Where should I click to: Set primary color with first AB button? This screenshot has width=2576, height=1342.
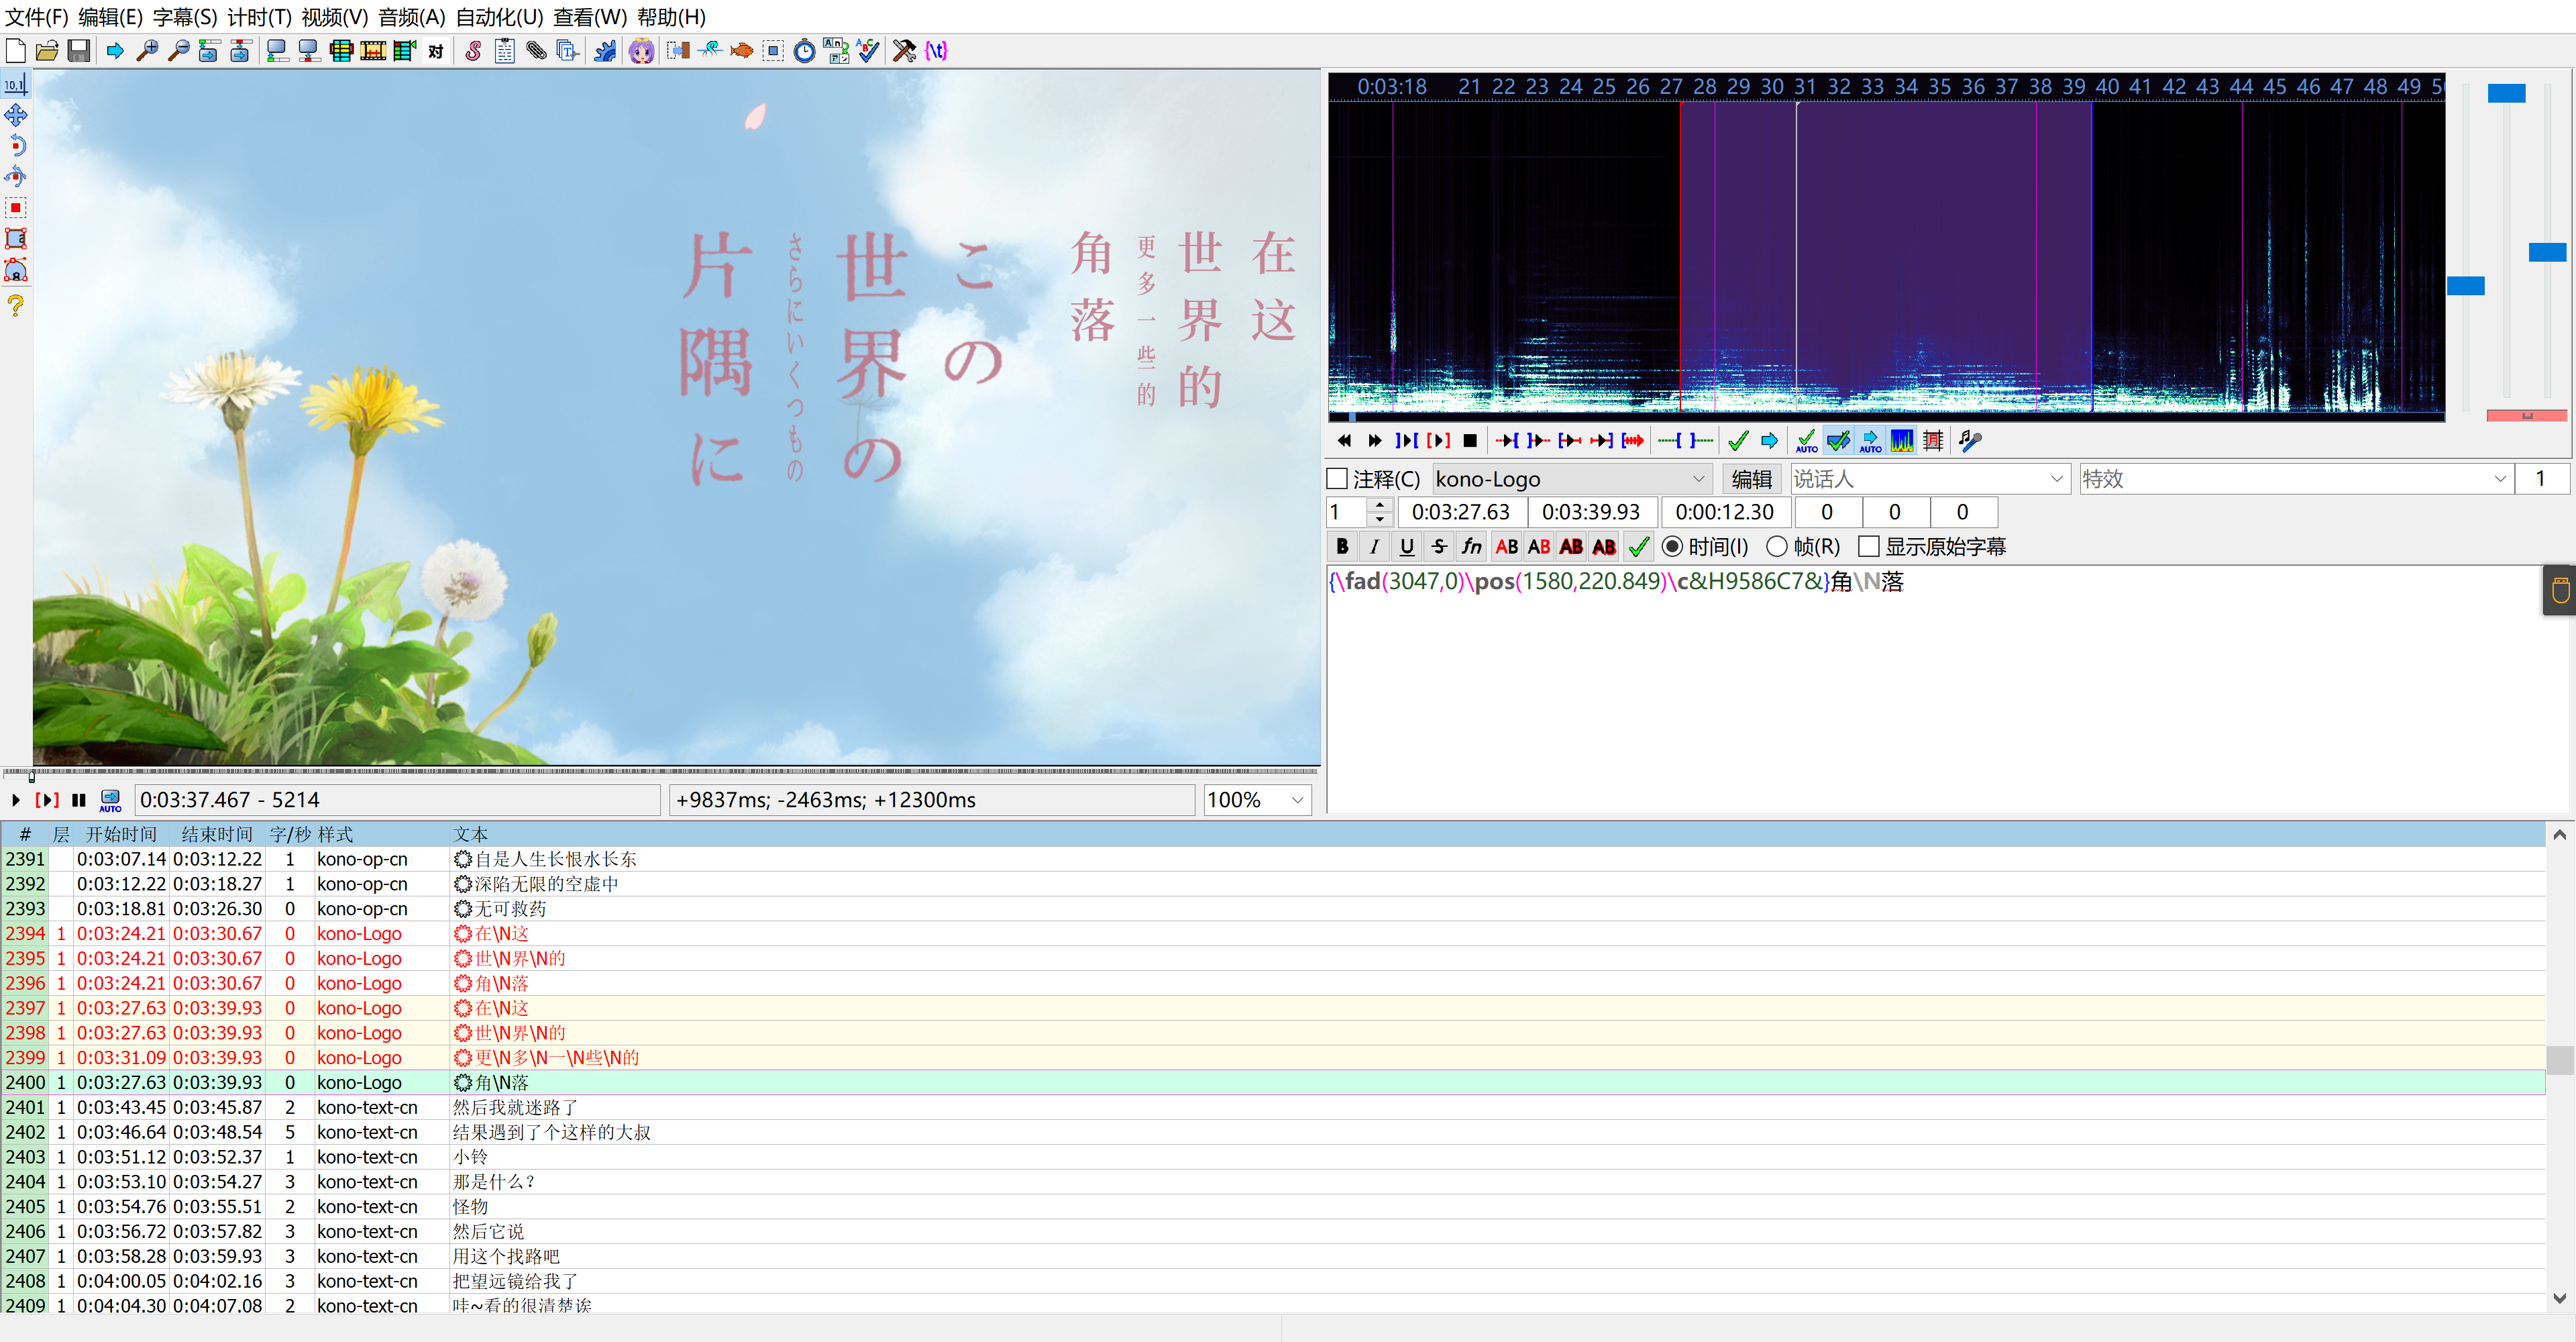tap(1506, 547)
